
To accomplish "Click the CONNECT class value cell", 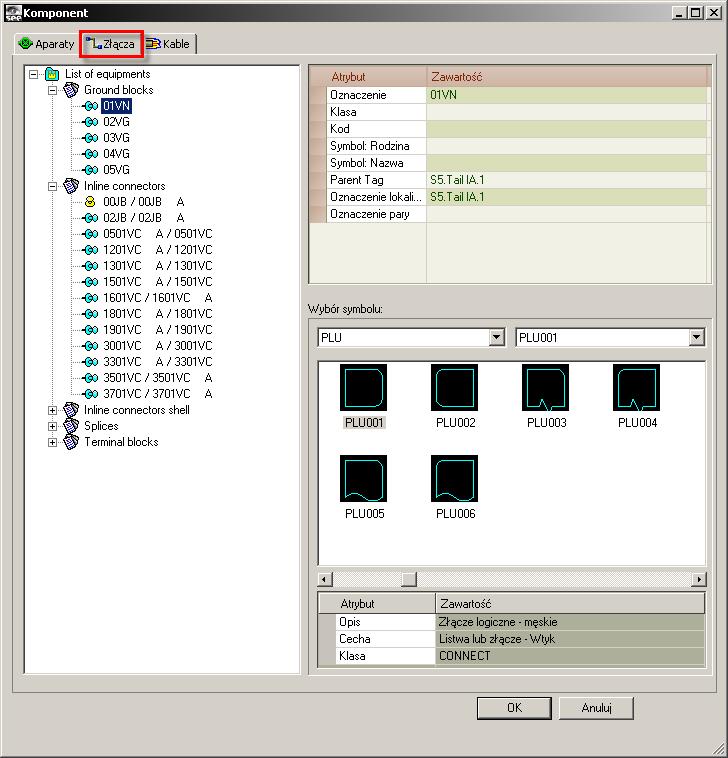I will pos(570,656).
